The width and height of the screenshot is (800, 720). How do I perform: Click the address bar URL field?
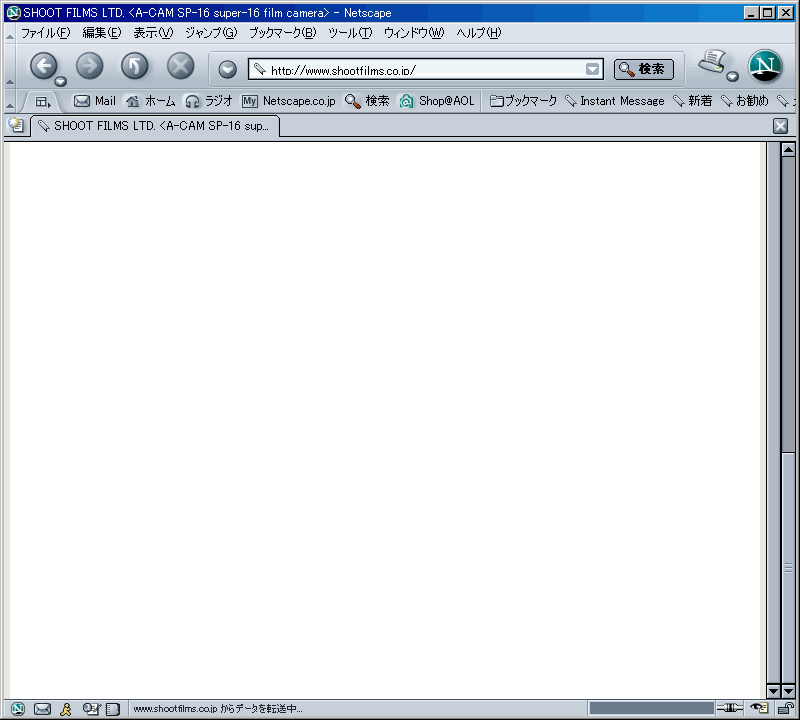(425, 69)
